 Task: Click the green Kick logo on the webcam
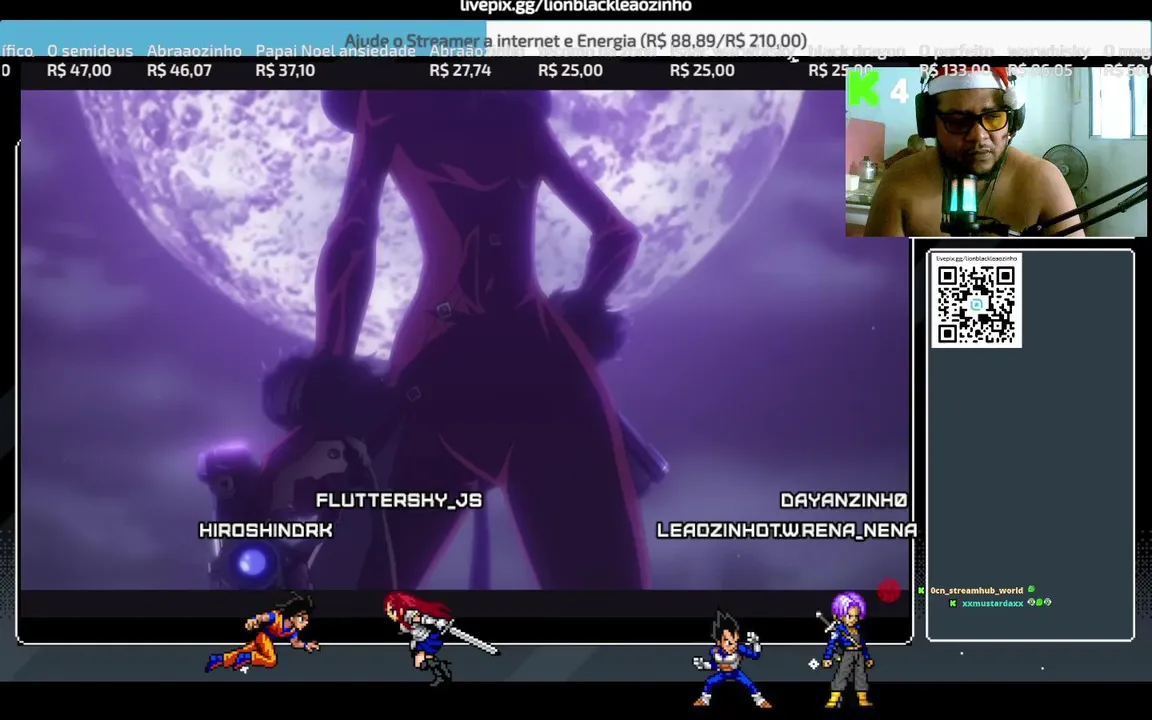865,89
